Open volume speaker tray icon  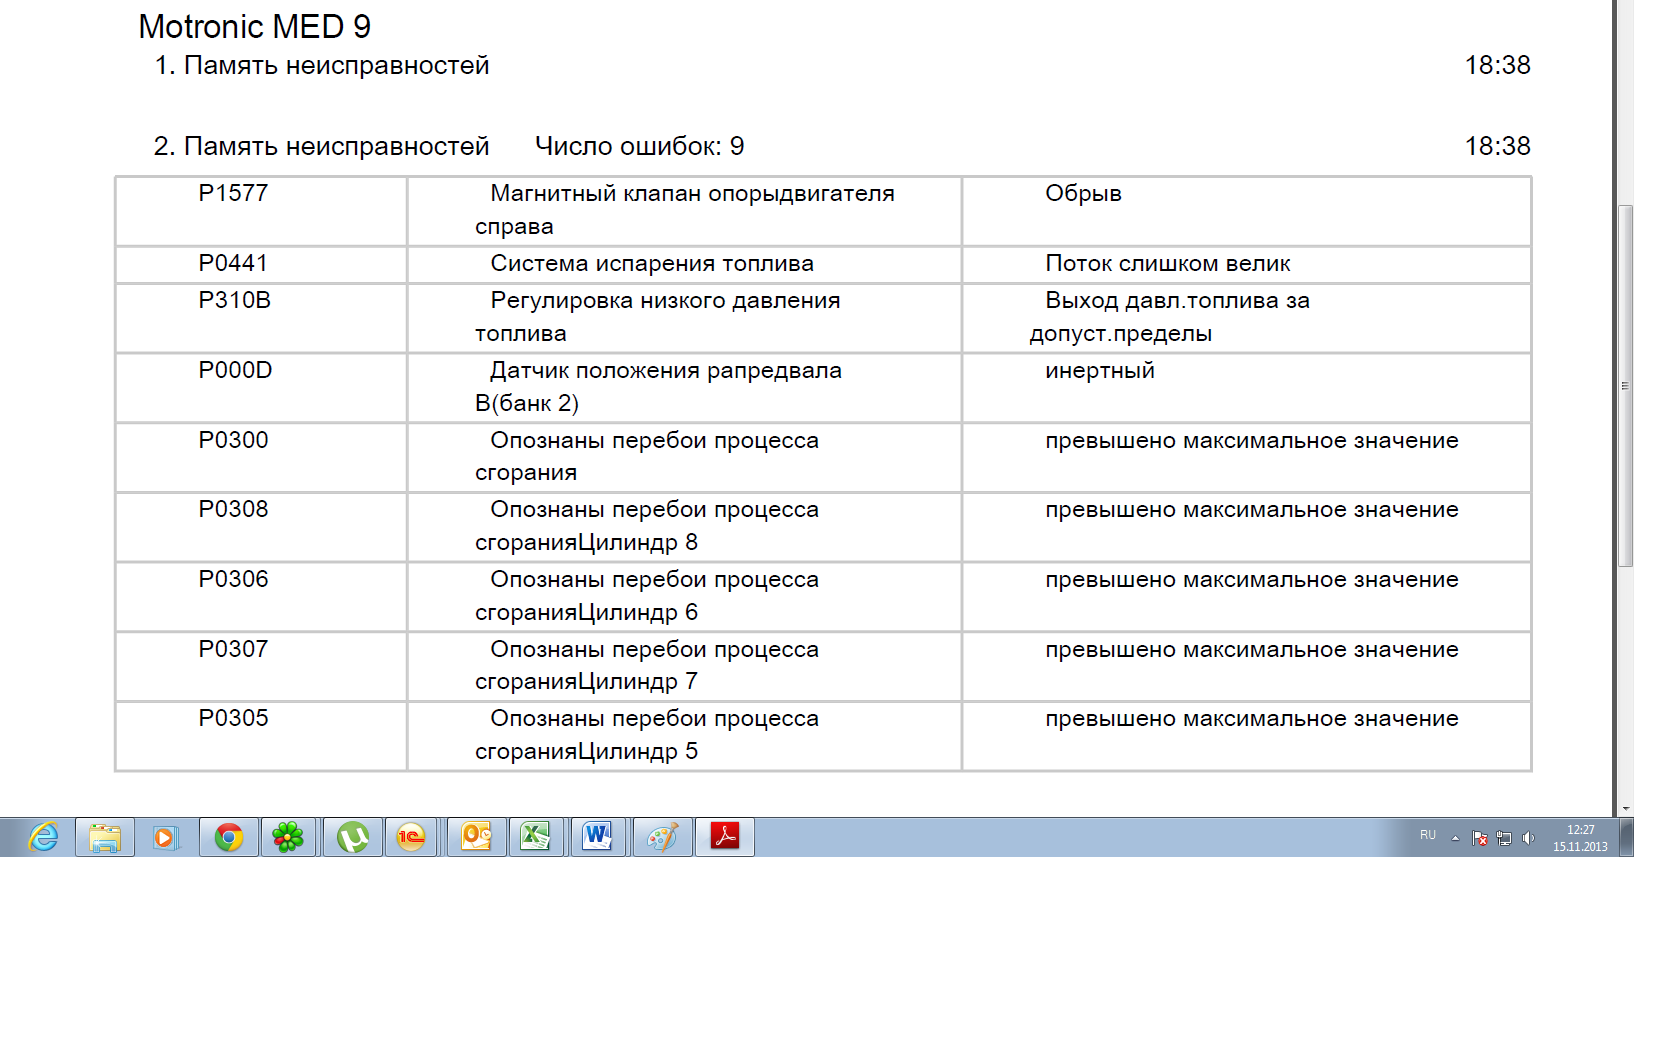tap(1528, 838)
